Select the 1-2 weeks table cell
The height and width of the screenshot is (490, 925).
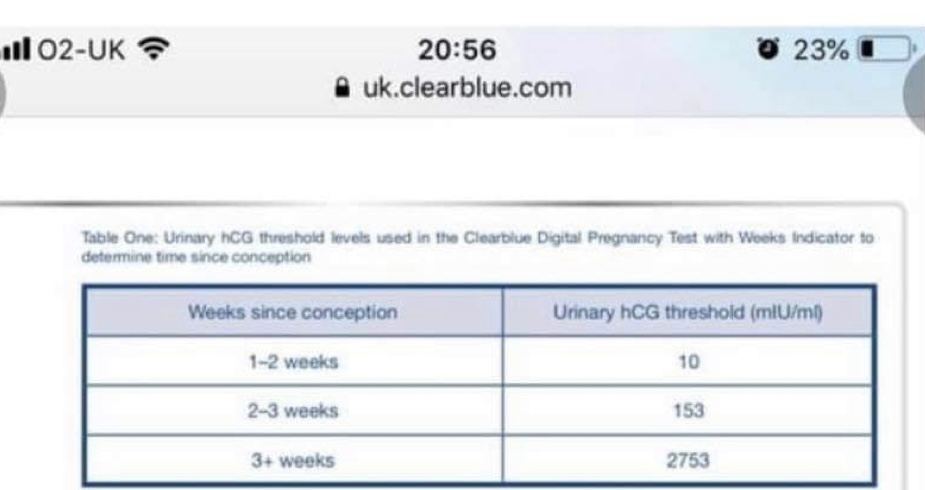(x=293, y=361)
